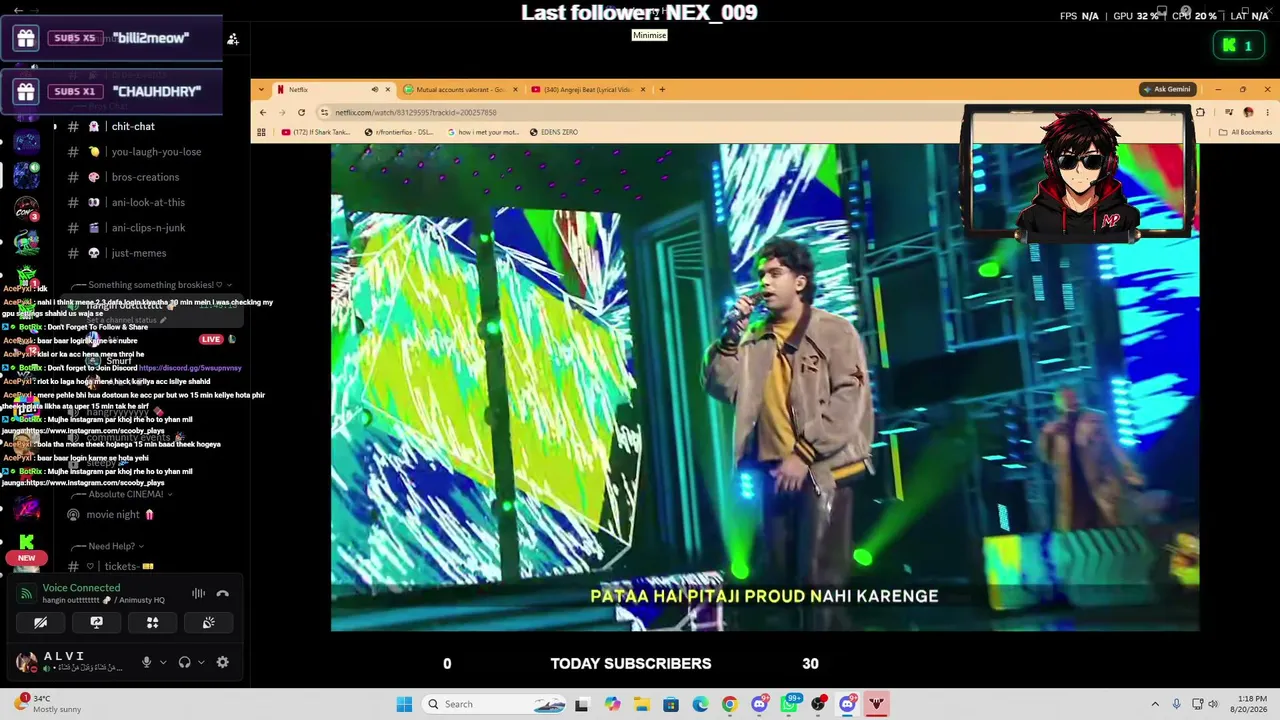Open the Discord soundboard
The image size is (1280, 720).
pos(208,623)
